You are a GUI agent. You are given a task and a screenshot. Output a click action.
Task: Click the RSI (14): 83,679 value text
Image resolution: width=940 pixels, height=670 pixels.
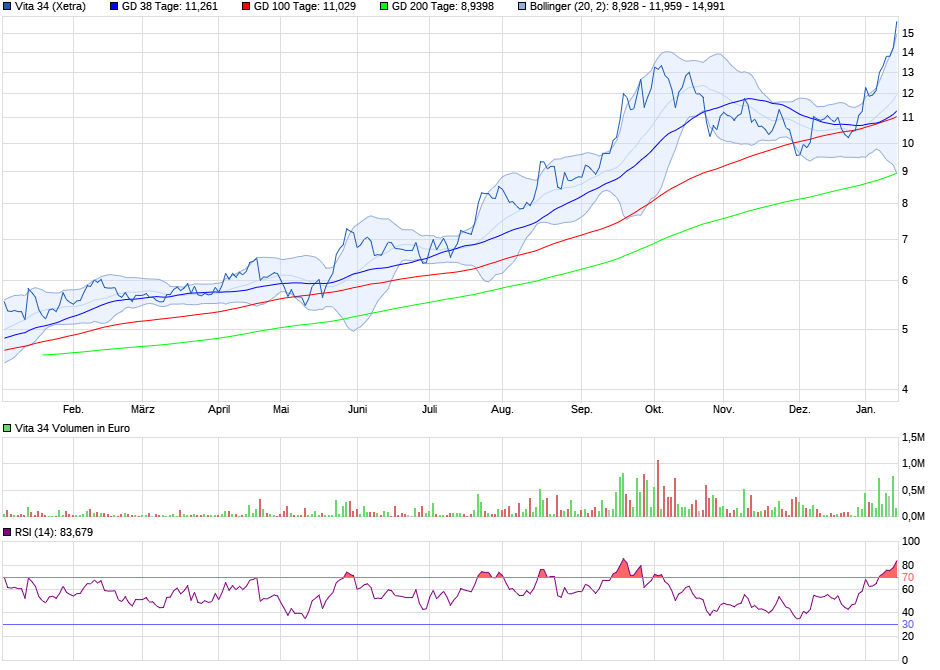point(55,533)
